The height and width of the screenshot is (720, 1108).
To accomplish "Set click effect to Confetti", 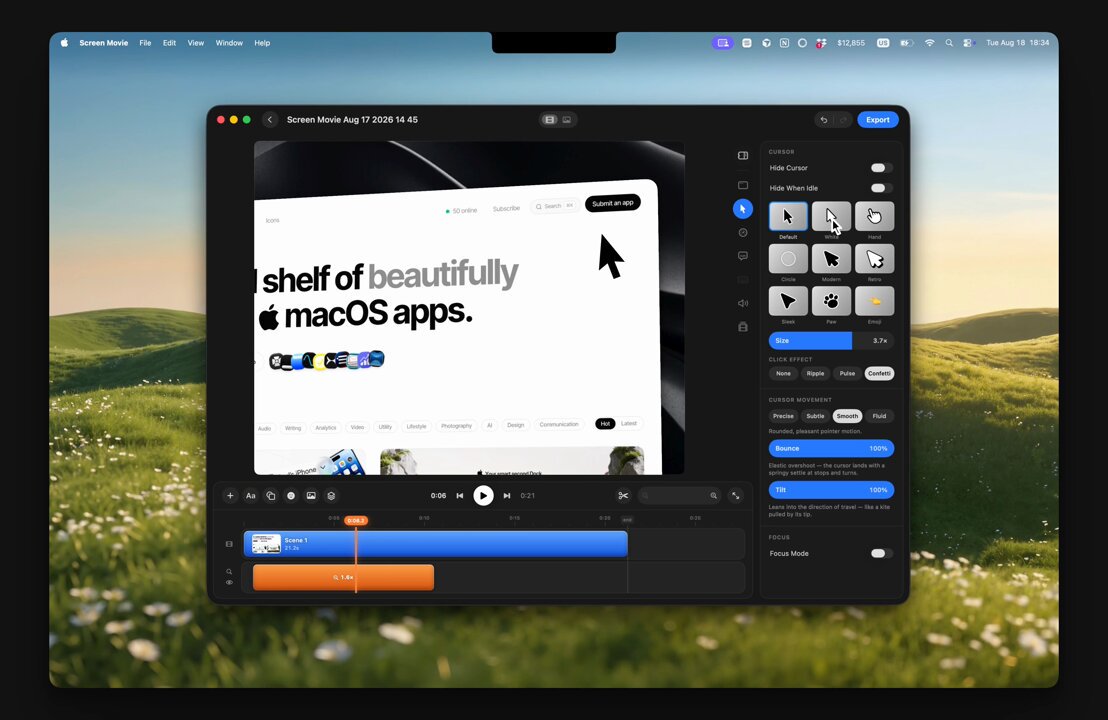I will [879, 374].
